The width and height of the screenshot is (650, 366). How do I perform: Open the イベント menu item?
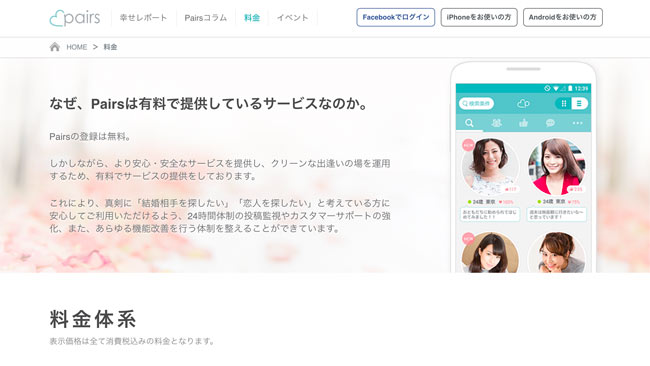tap(293, 18)
